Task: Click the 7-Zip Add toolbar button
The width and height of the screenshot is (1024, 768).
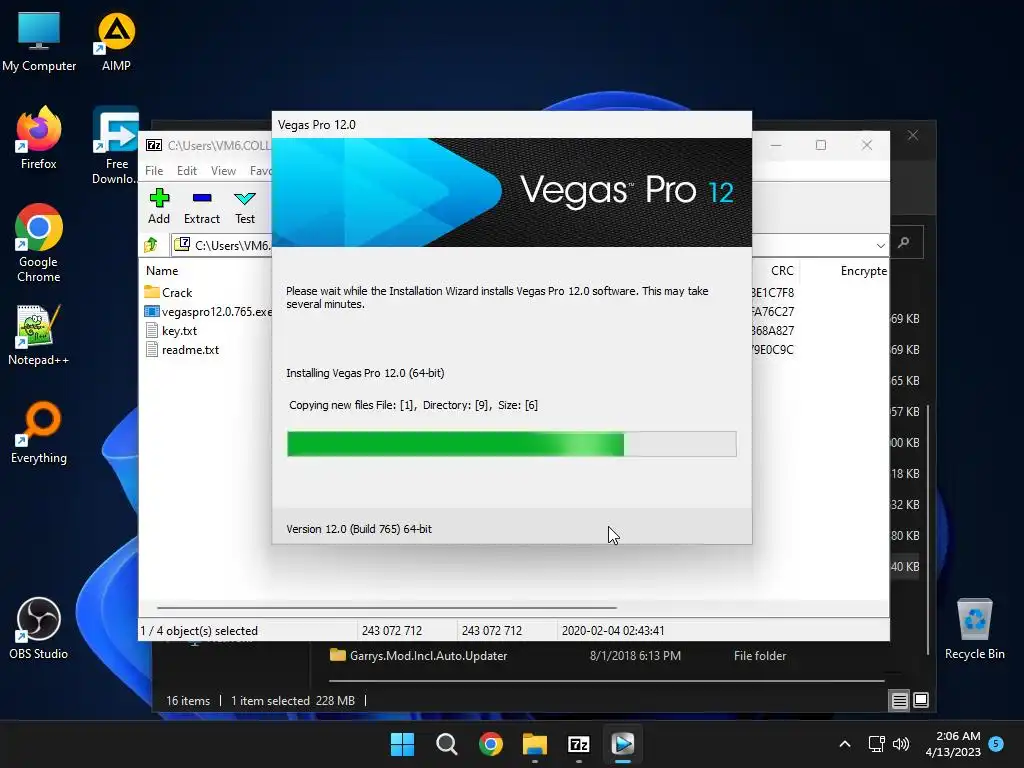Action: pyautogui.click(x=159, y=206)
